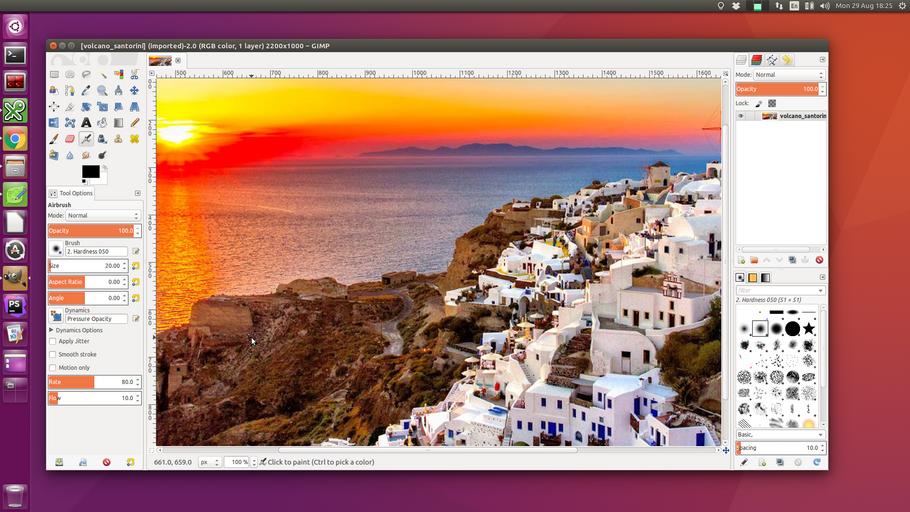
Task: Select the Rectangle Select tool
Action: (x=54, y=74)
